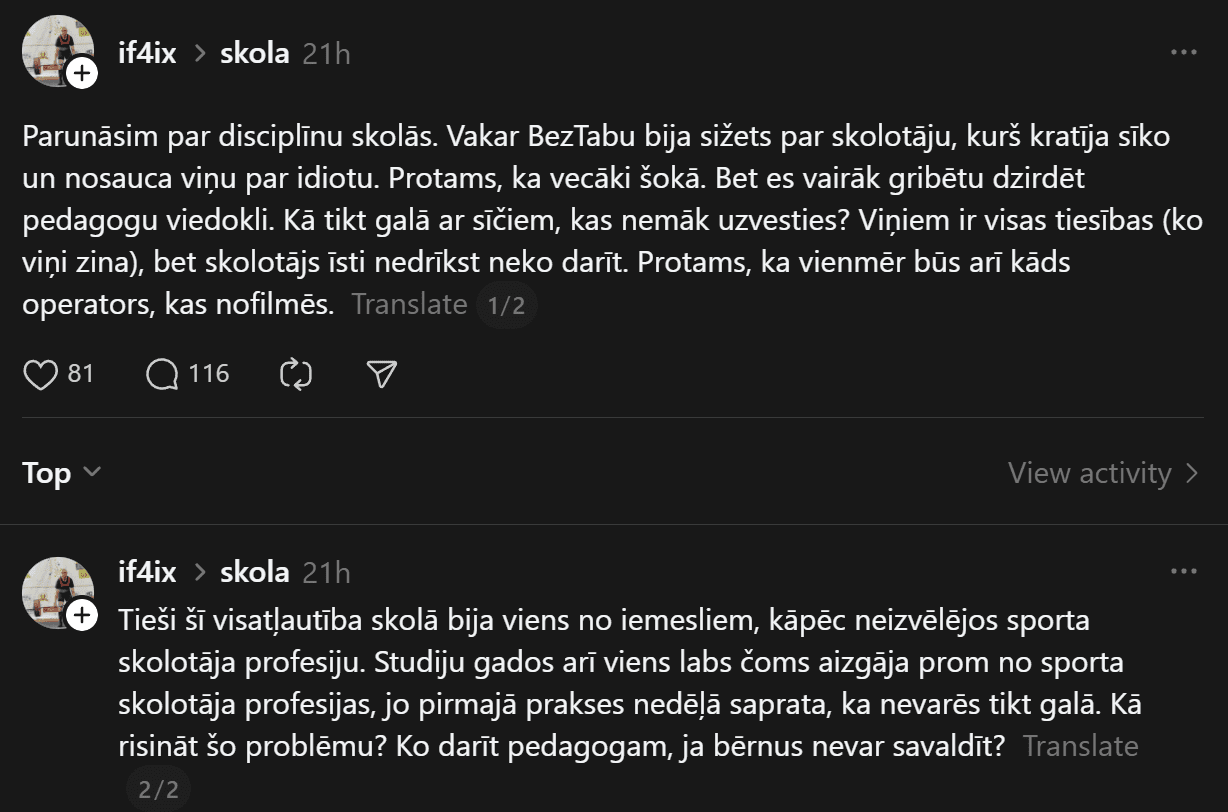
Task: Like the first post with heart icon
Action: (x=40, y=375)
